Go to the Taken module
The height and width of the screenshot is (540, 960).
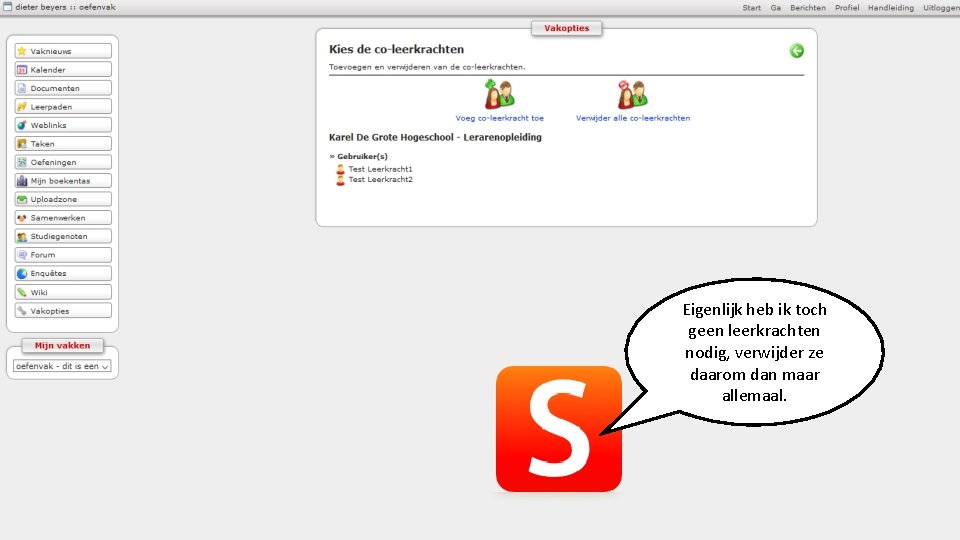click(63, 144)
